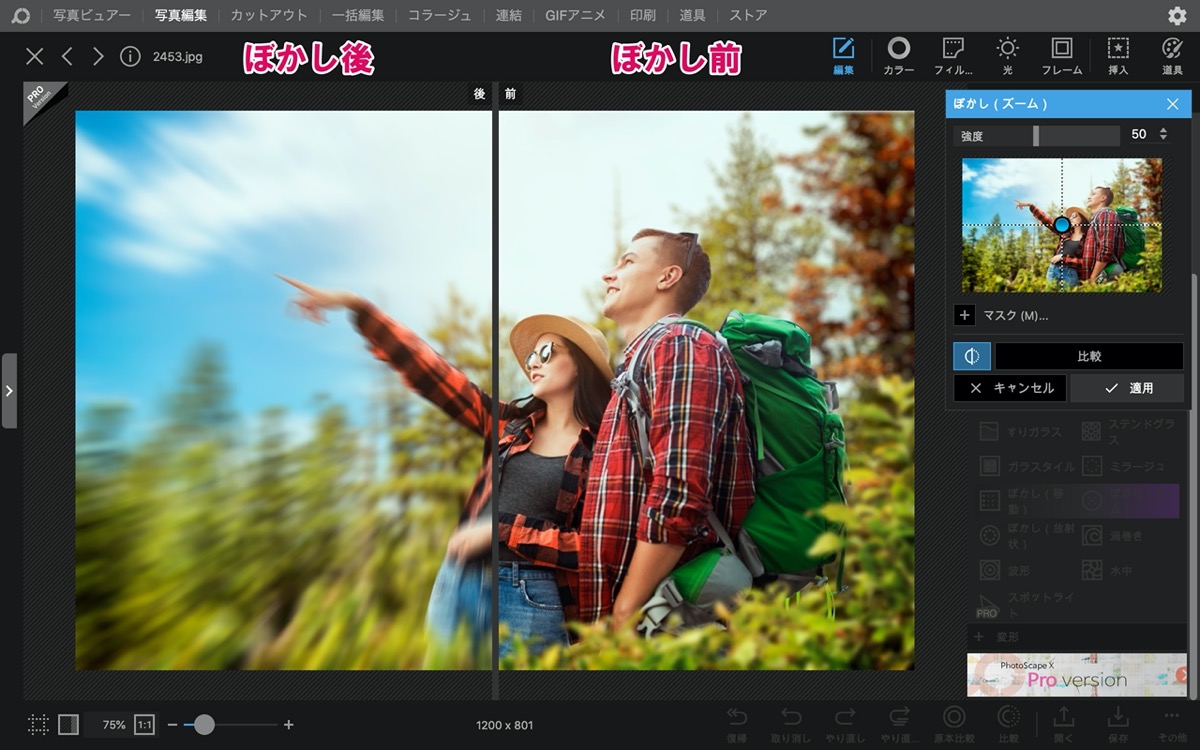Click the 強度 strength slider

pos(1037,135)
